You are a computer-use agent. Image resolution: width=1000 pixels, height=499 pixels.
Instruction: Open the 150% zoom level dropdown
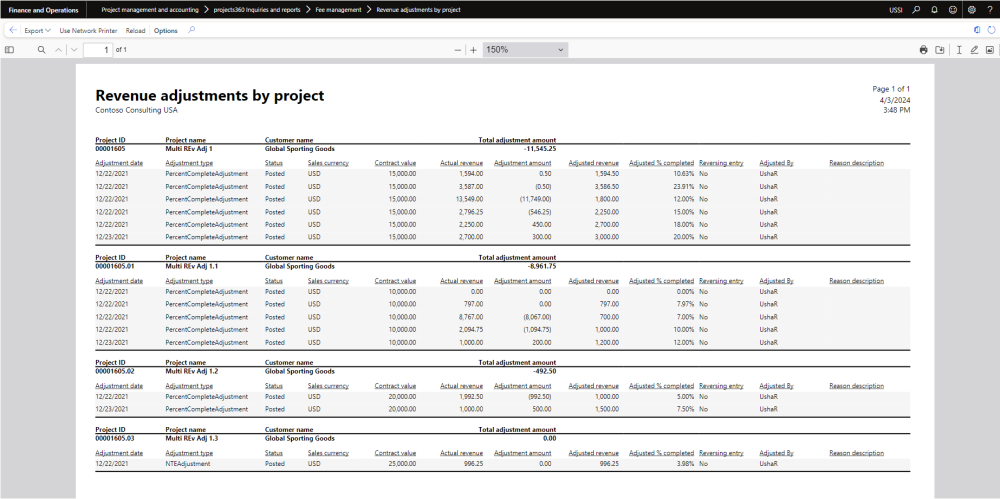[x=526, y=50]
